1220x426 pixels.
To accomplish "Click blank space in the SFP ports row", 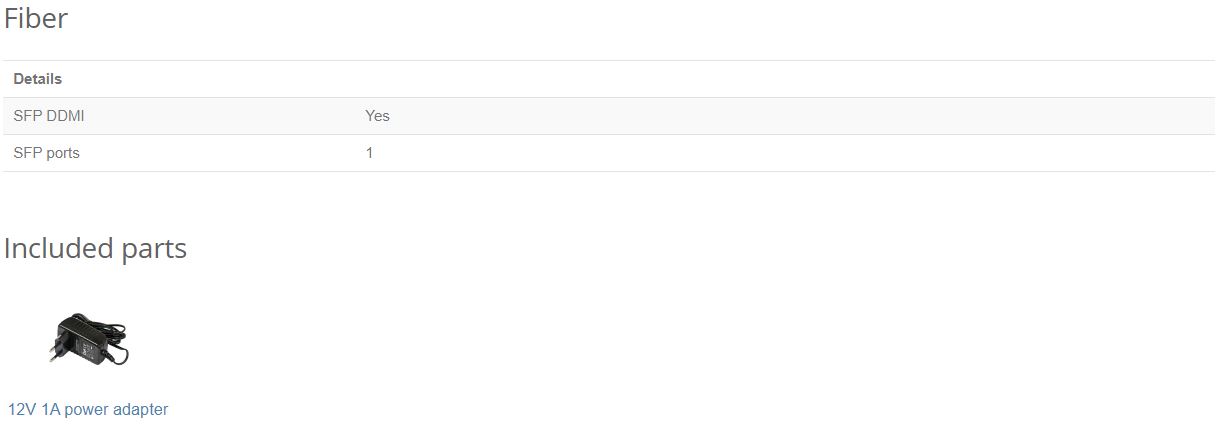I will click(800, 153).
